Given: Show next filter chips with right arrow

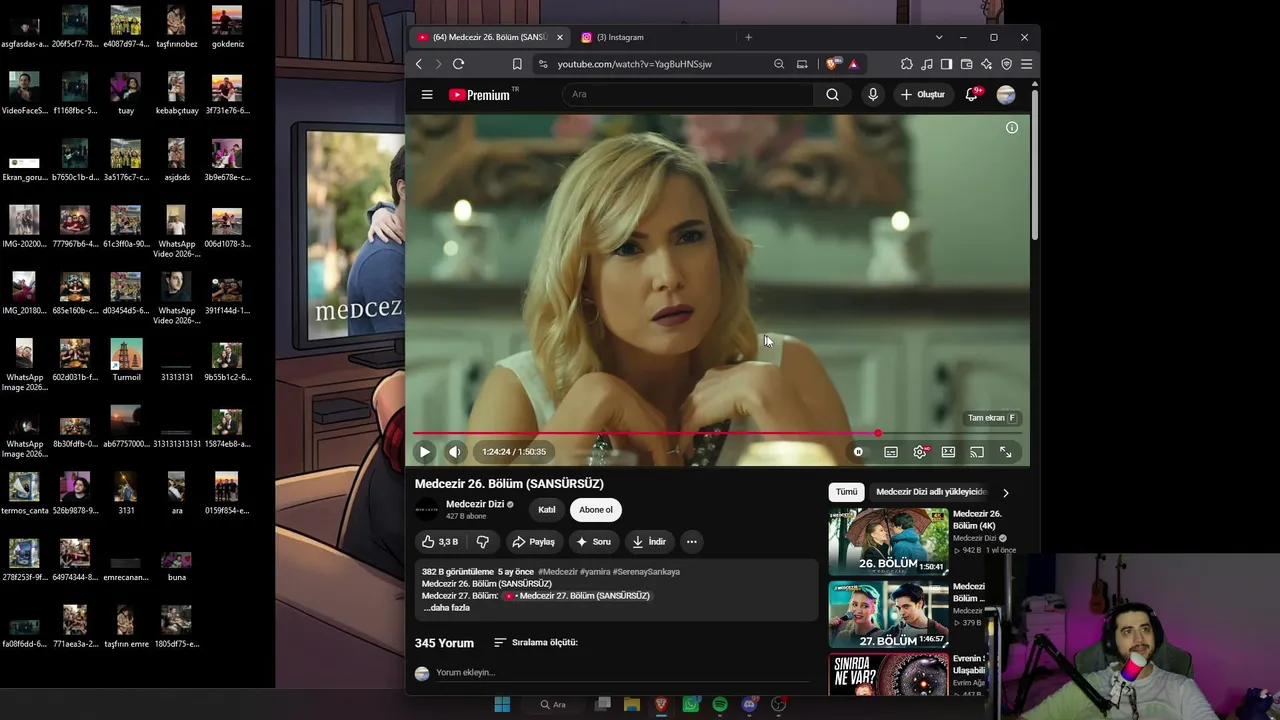Looking at the screenshot, I should (x=1005, y=493).
